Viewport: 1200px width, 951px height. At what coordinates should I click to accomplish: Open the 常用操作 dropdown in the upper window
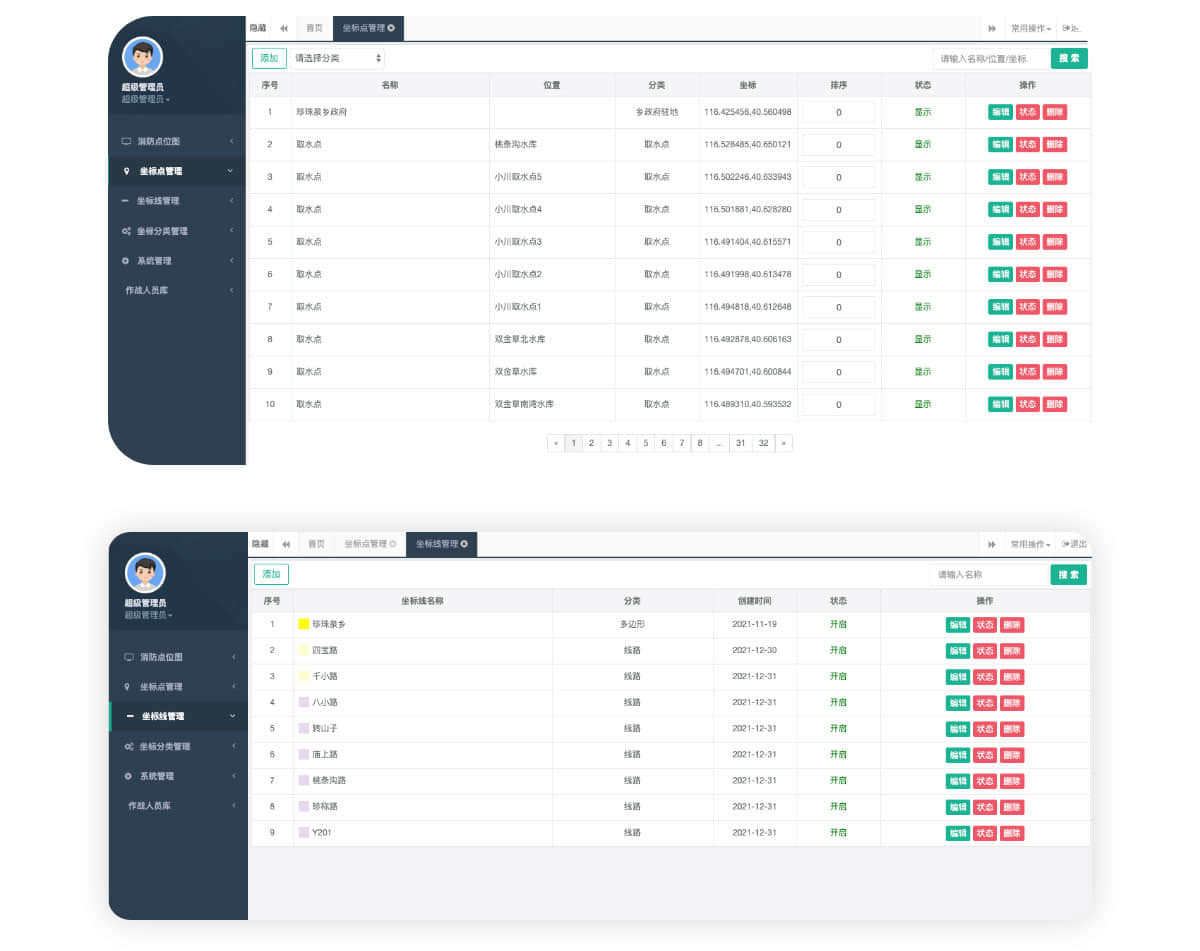[1030, 29]
